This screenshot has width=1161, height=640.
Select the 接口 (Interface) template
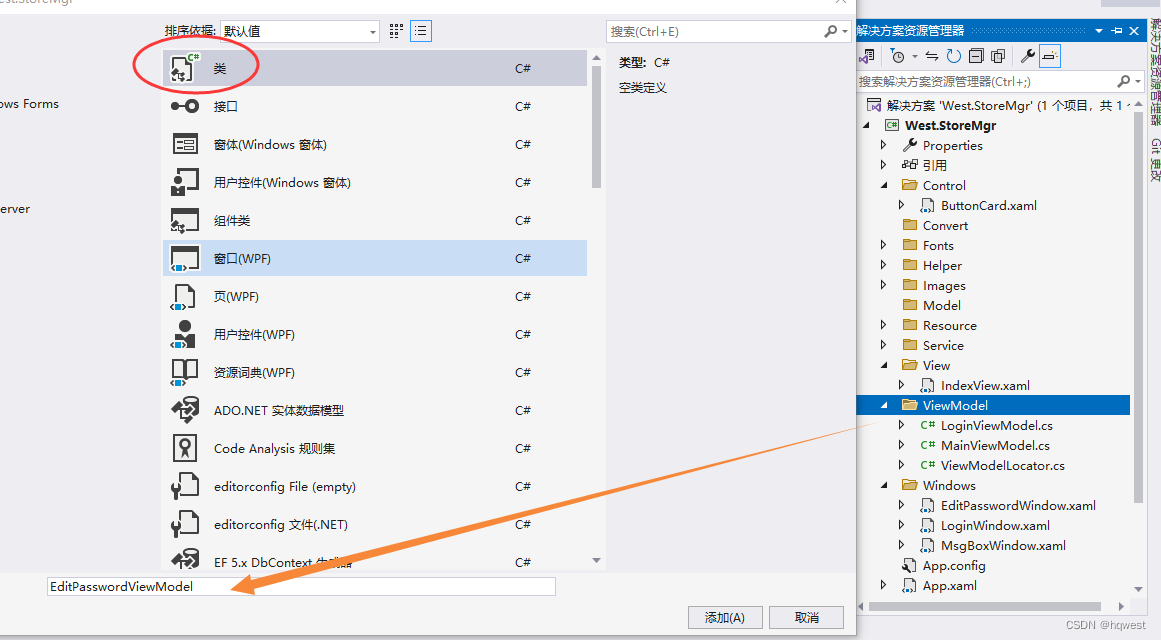[x=375, y=107]
